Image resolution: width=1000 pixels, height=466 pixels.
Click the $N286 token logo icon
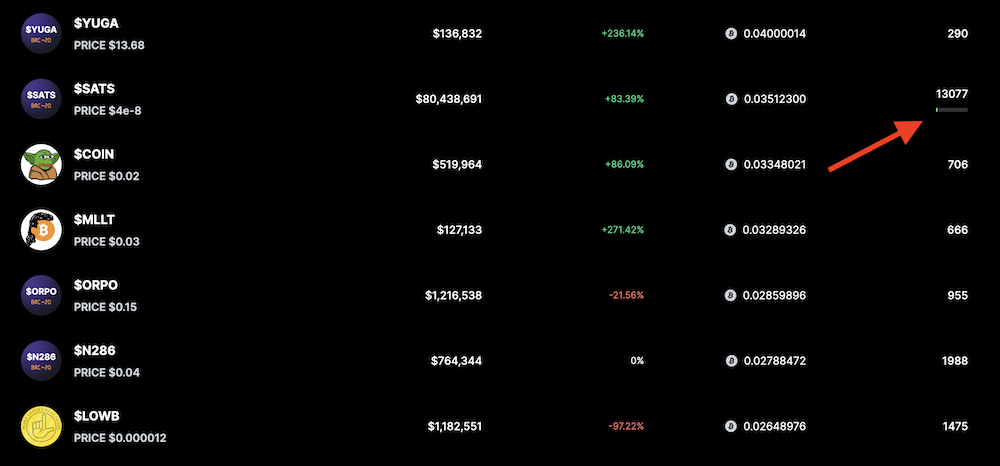[x=42, y=360]
